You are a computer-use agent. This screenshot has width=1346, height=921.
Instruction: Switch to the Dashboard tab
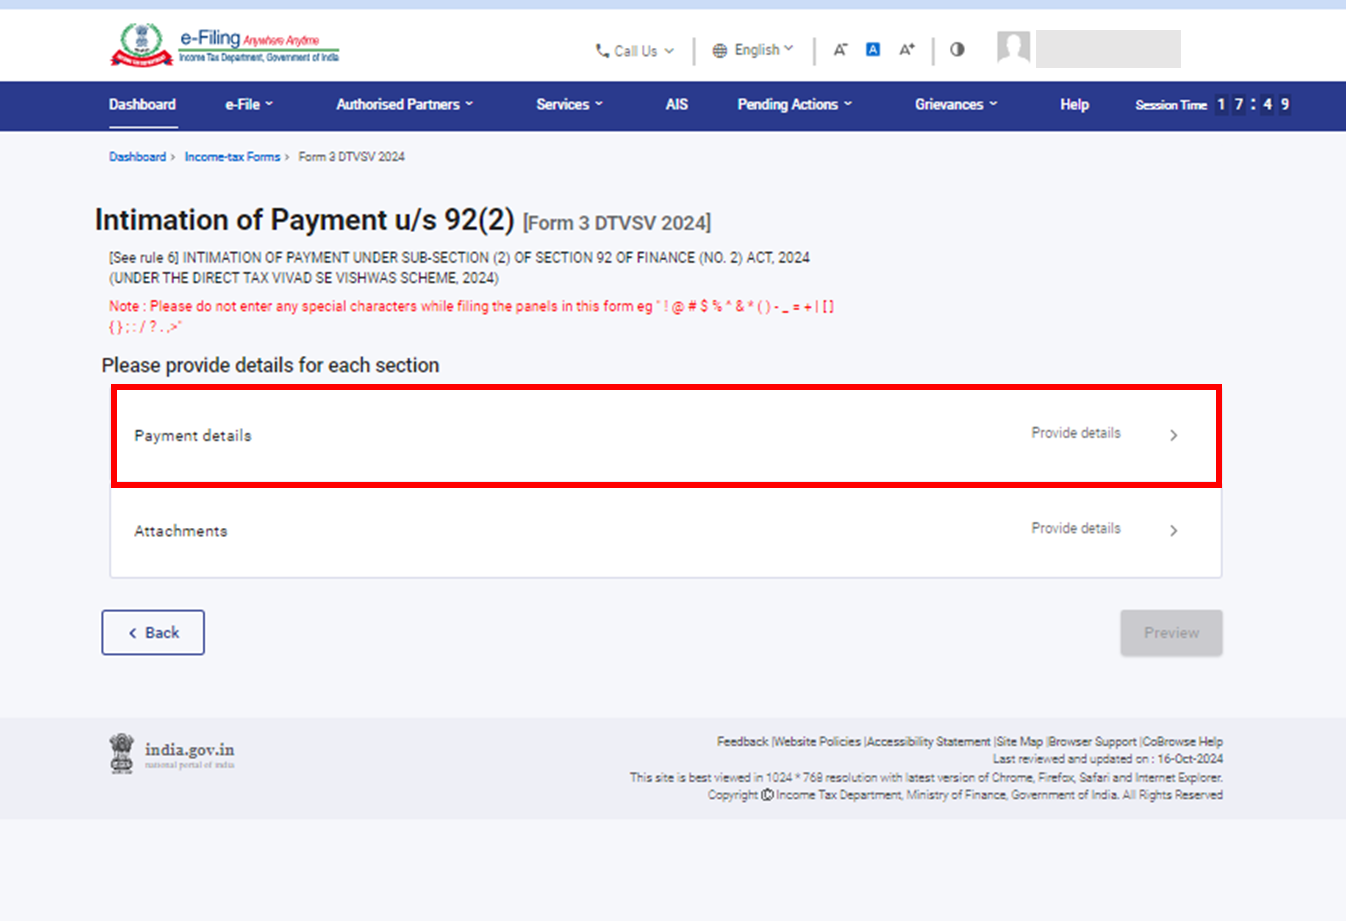pos(142,104)
